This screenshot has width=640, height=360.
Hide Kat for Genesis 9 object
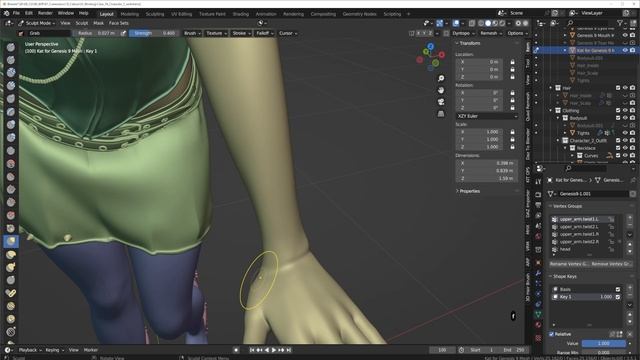pyautogui.click(x=625, y=50)
